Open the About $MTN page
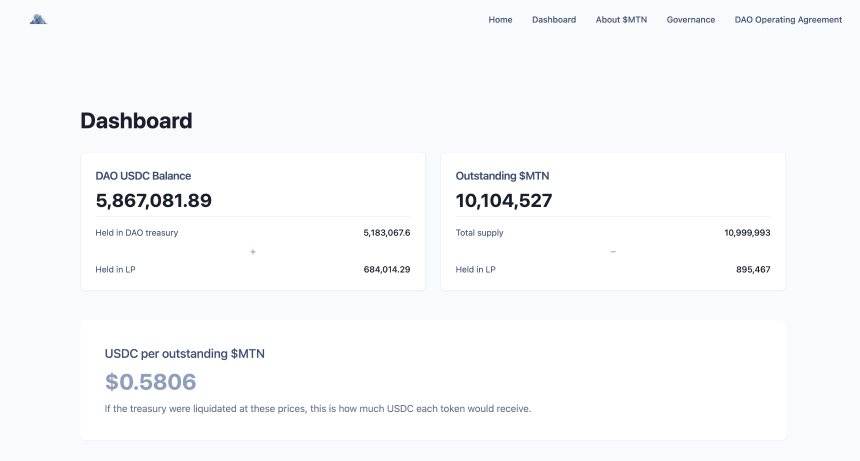Viewport: 860px width, 461px height. 621,20
